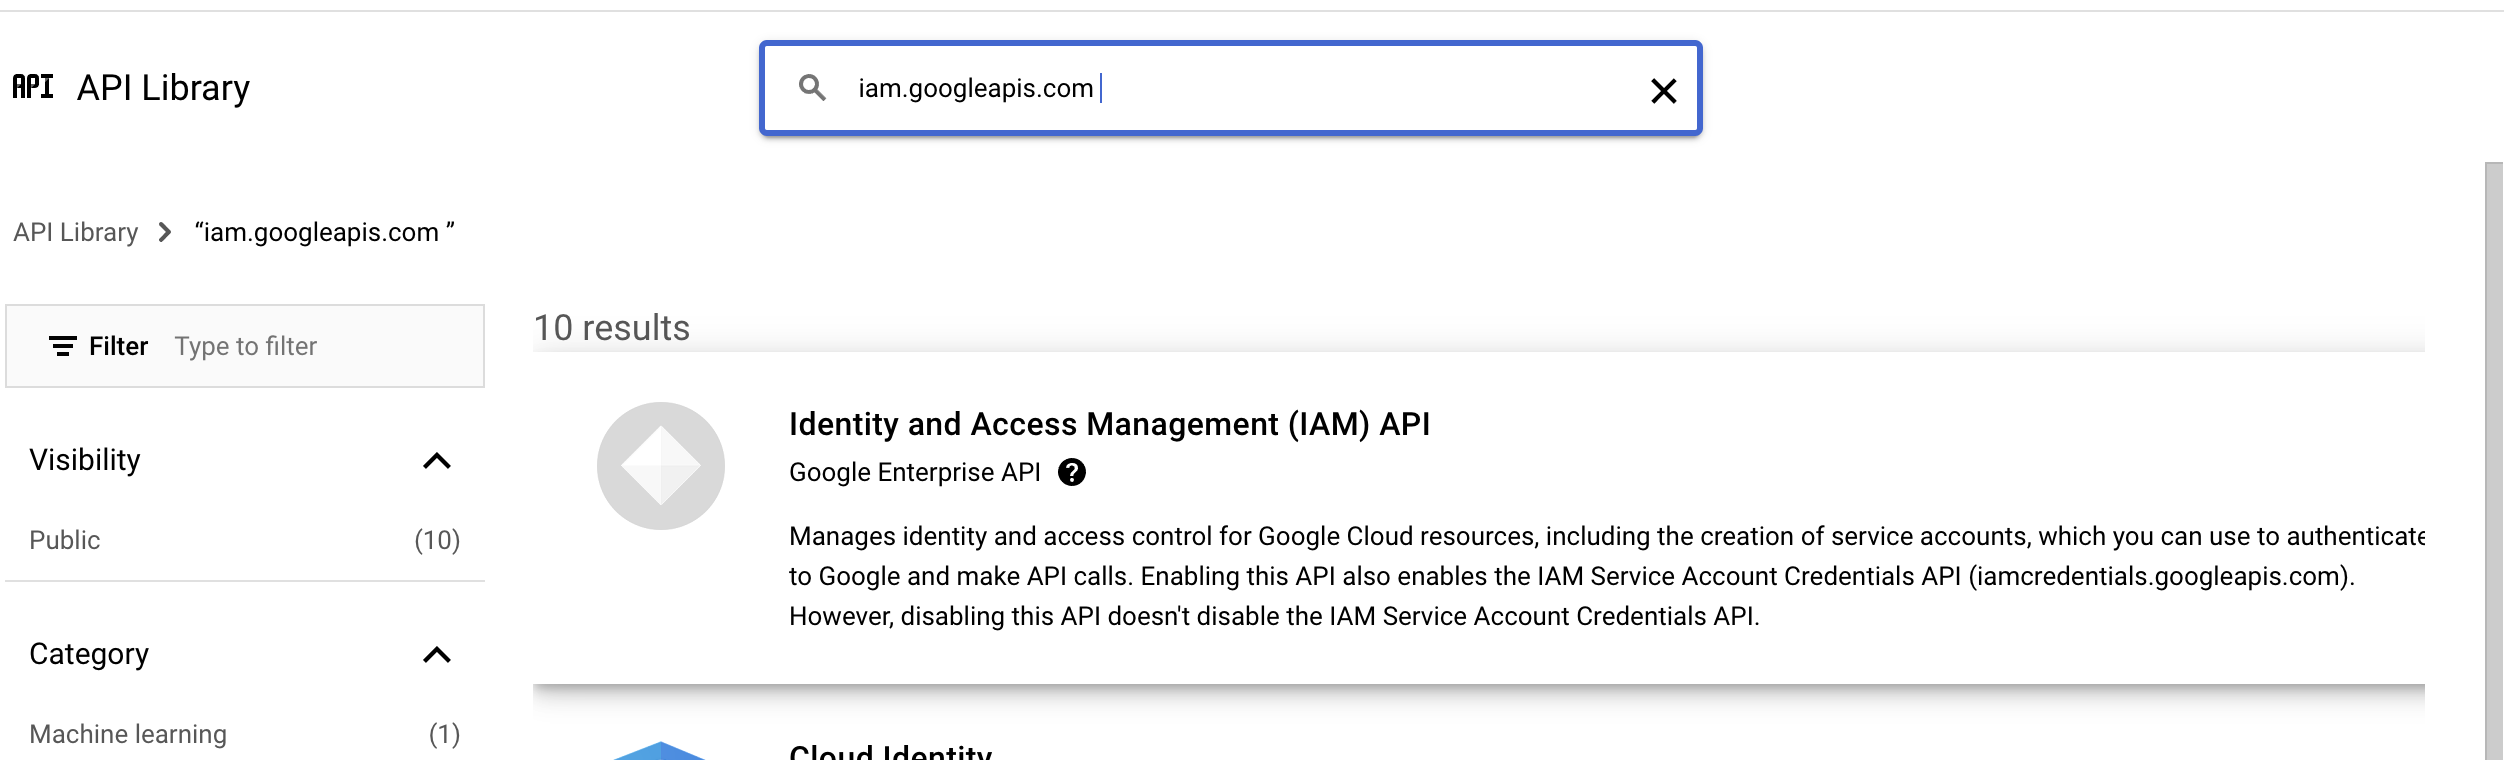Click the (1) count beside Machine learning
The image size is (2504, 760).
pos(444,734)
